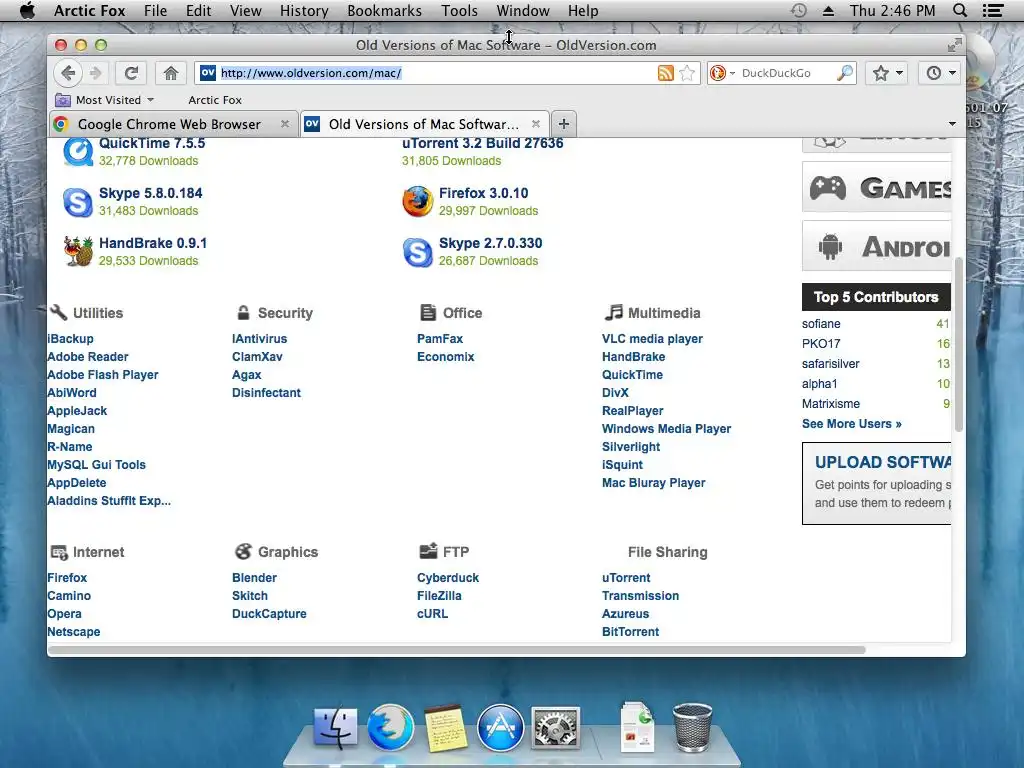The width and height of the screenshot is (1024, 768).
Task: Expand the bookmarks star button arrow
Action: (899, 73)
